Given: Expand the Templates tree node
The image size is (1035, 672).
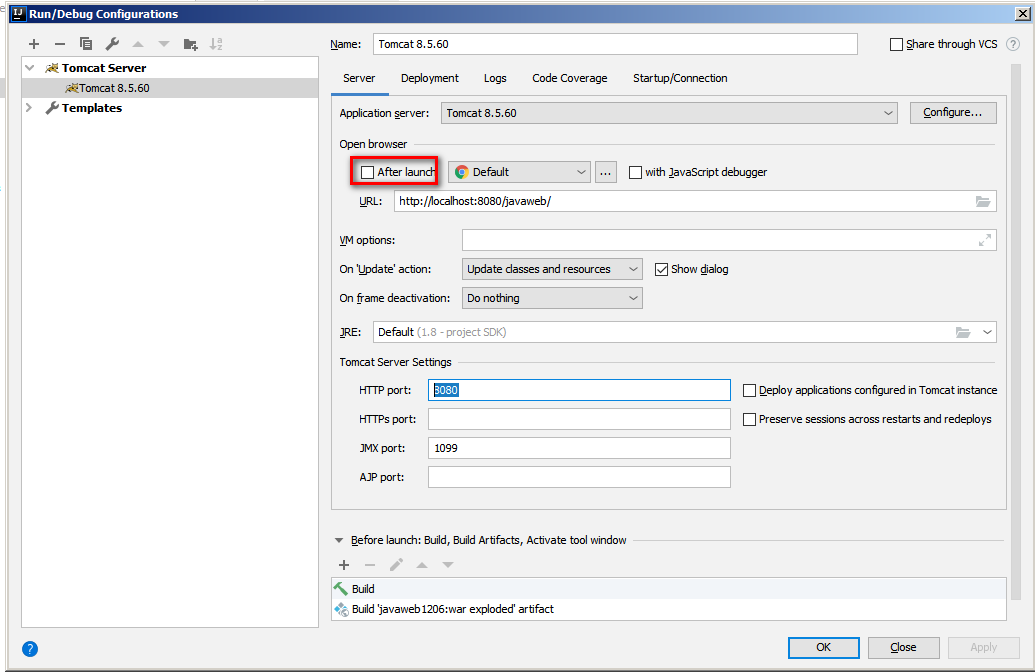Looking at the screenshot, I should (x=29, y=108).
